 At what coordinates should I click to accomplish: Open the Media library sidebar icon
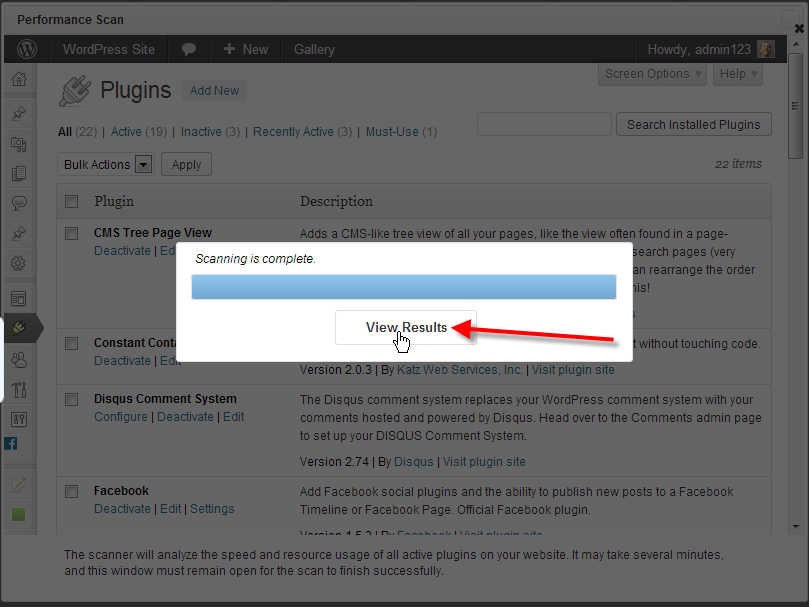coord(19,145)
